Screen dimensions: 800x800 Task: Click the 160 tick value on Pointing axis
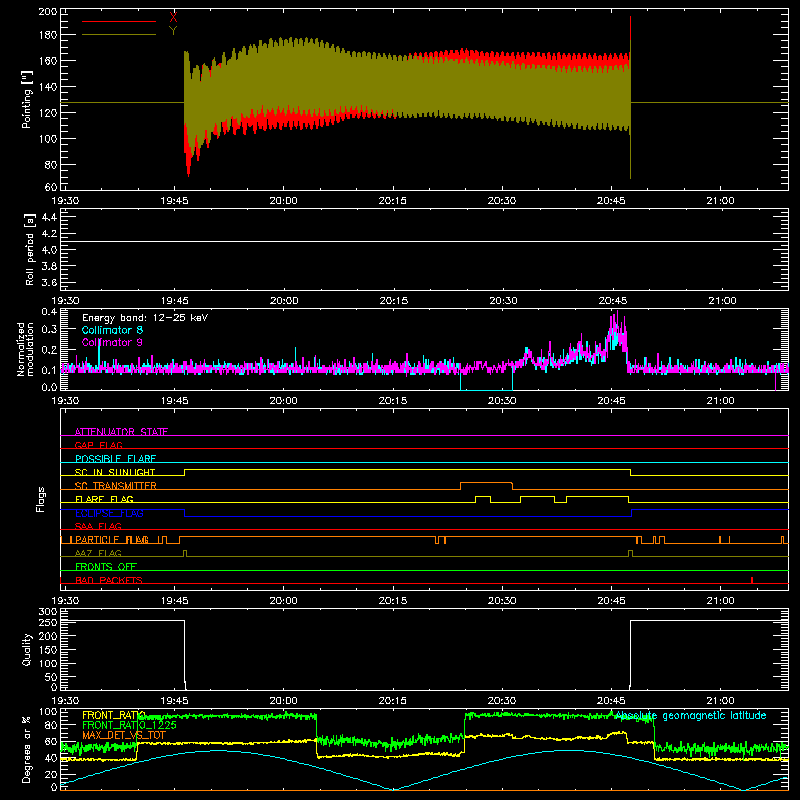48,61
